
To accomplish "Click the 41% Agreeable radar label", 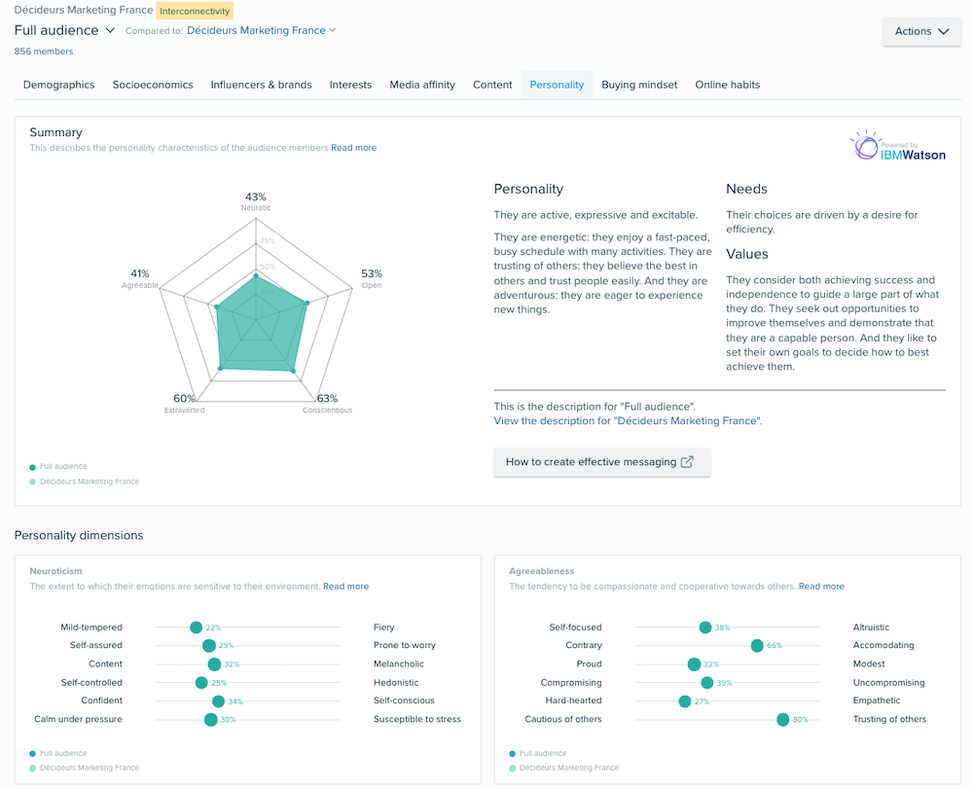I will 140,279.
